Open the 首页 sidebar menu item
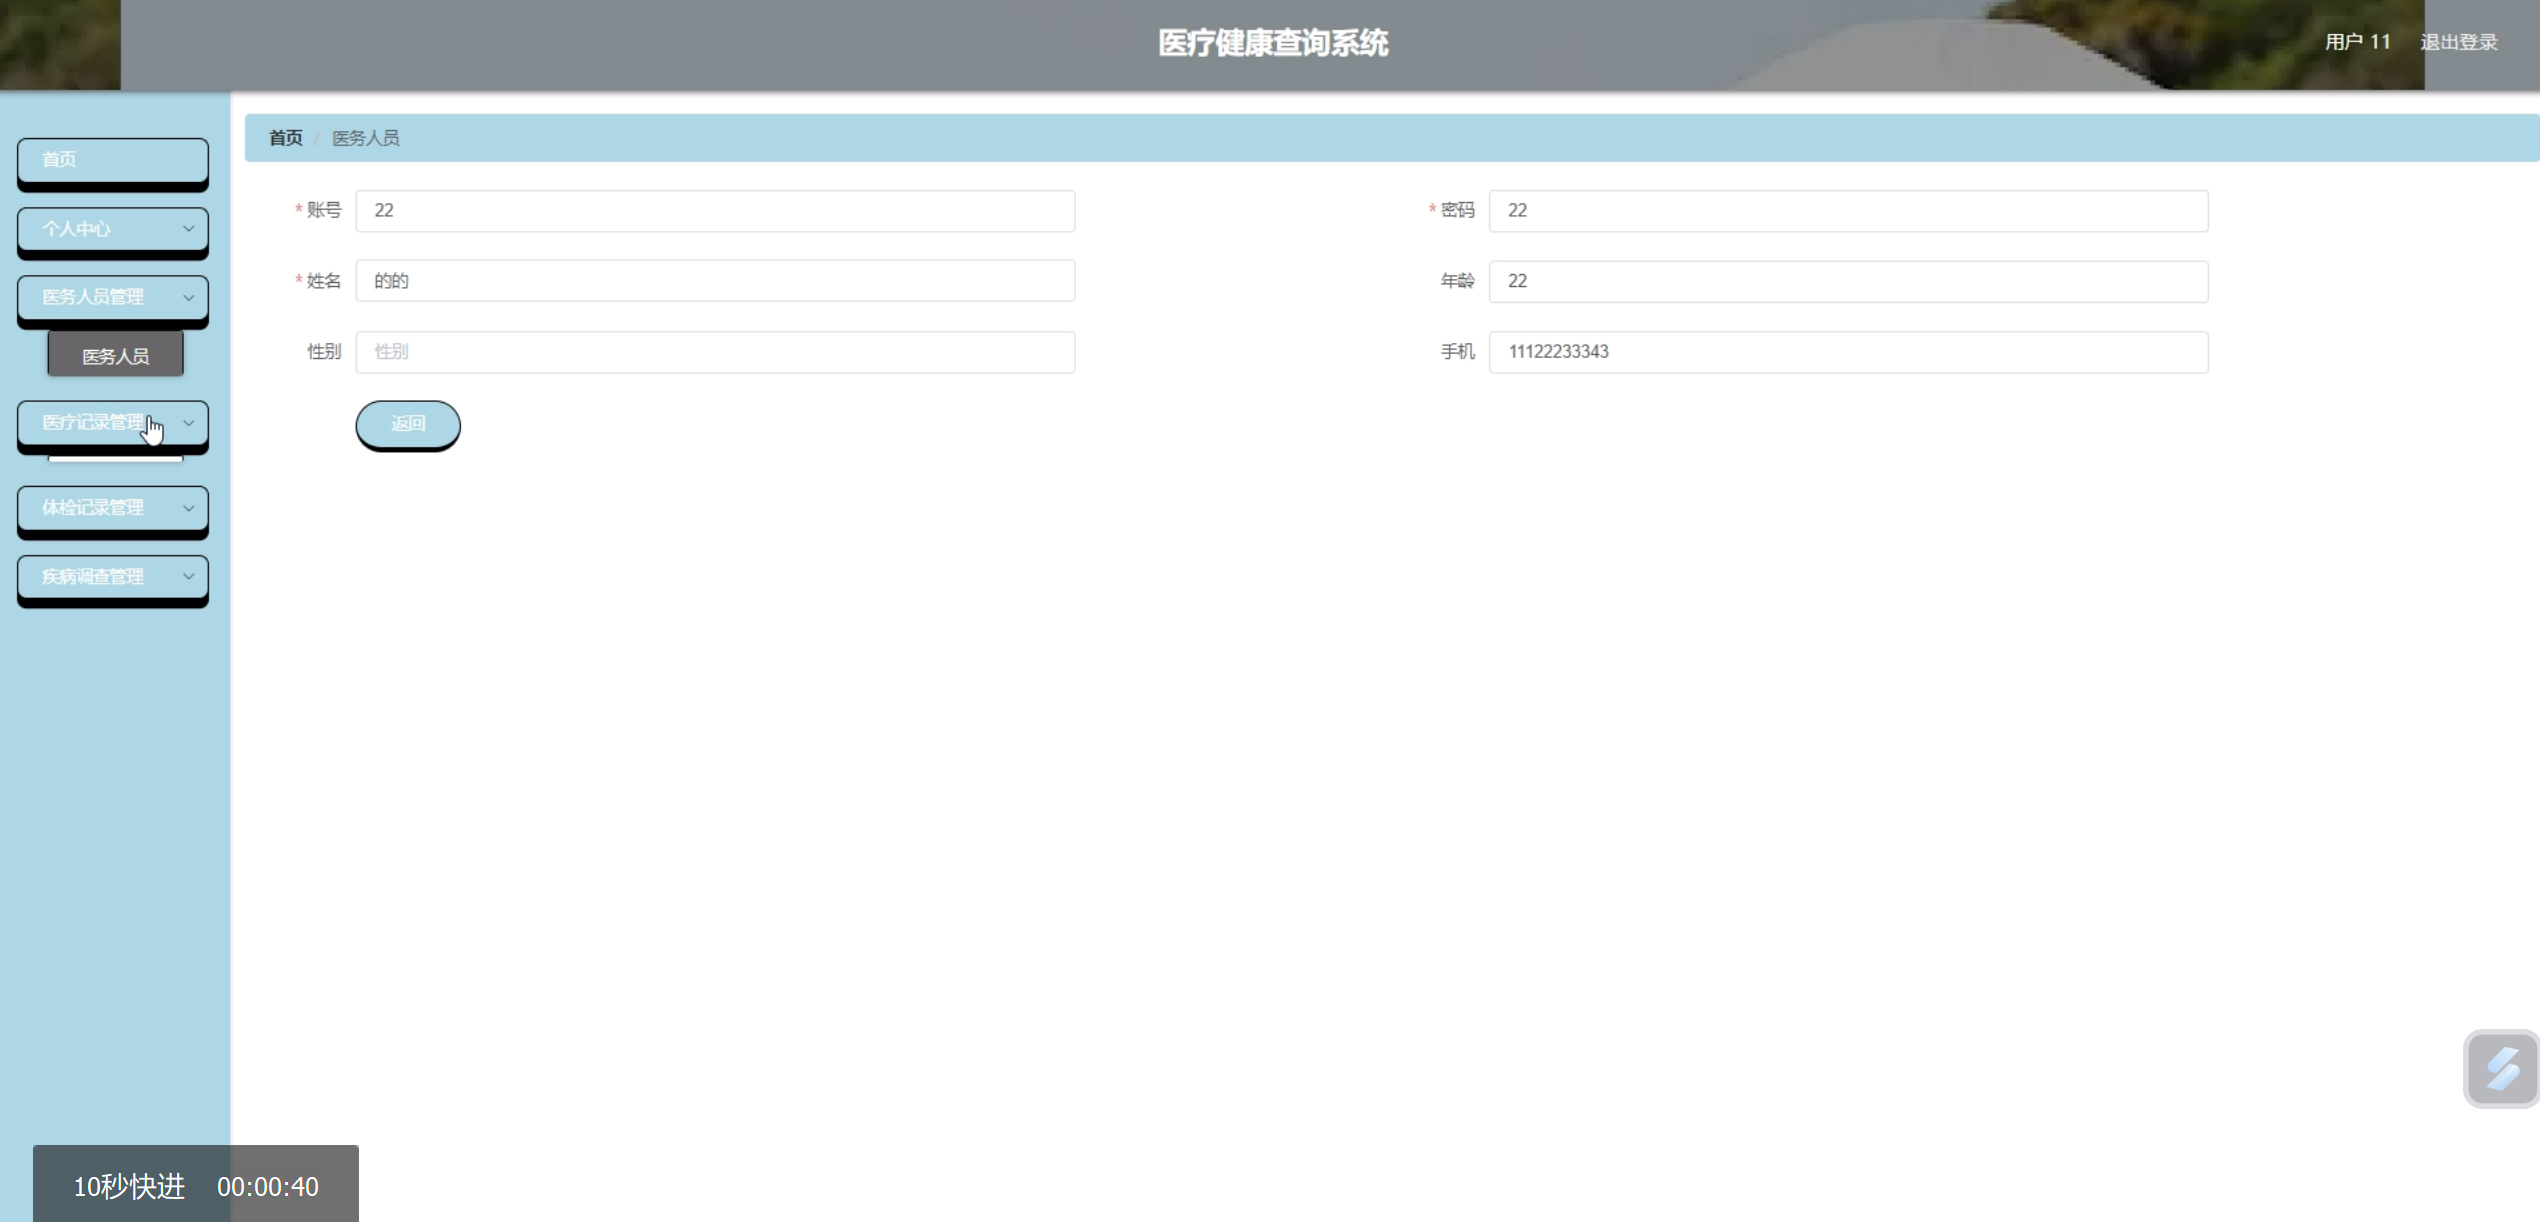Screen dimensions: 2540x1222 (112, 160)
